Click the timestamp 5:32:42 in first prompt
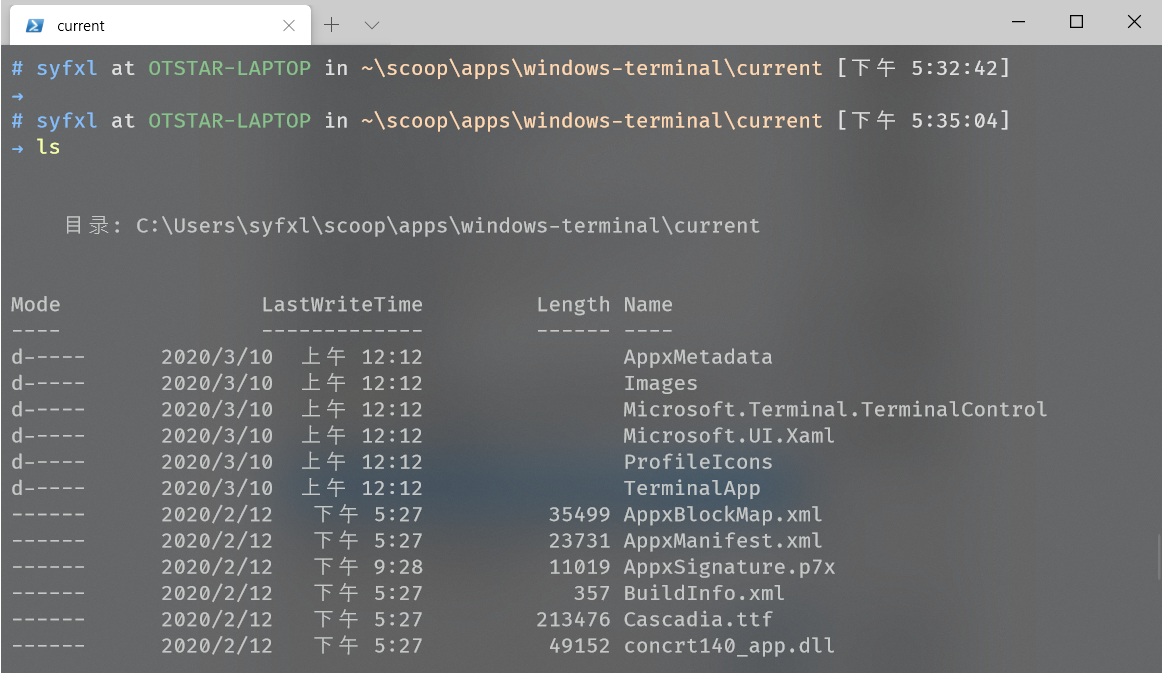Viewport: 1162px width, 673px height. point(954,68)
